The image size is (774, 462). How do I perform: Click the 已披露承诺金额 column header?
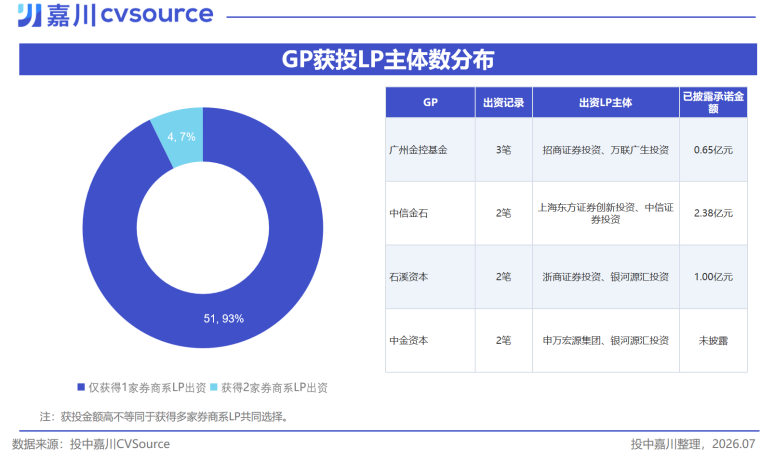(x=713, y=102)
